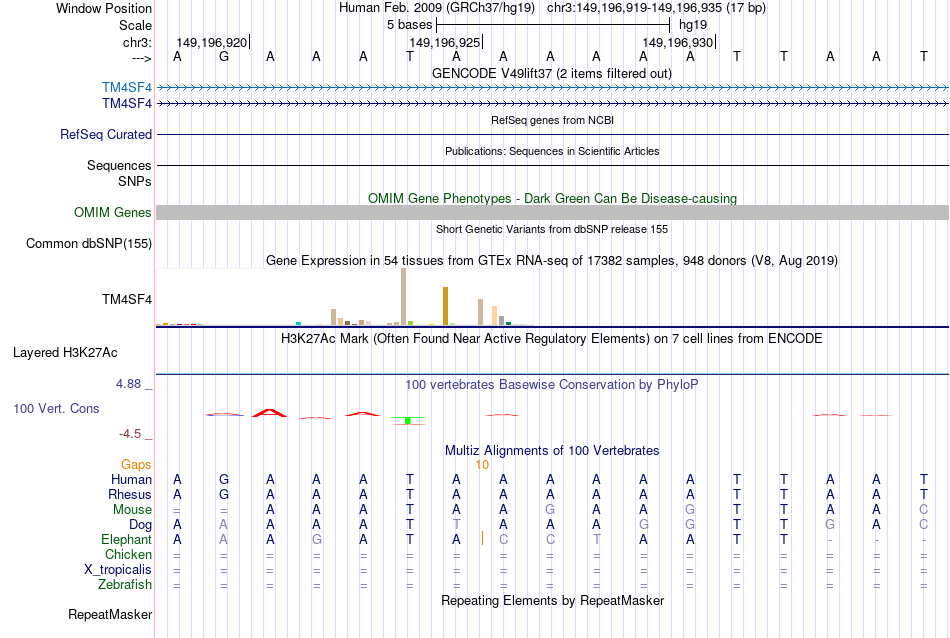
Task: Click the 5 bases scale bar
Action: [553, 25]
